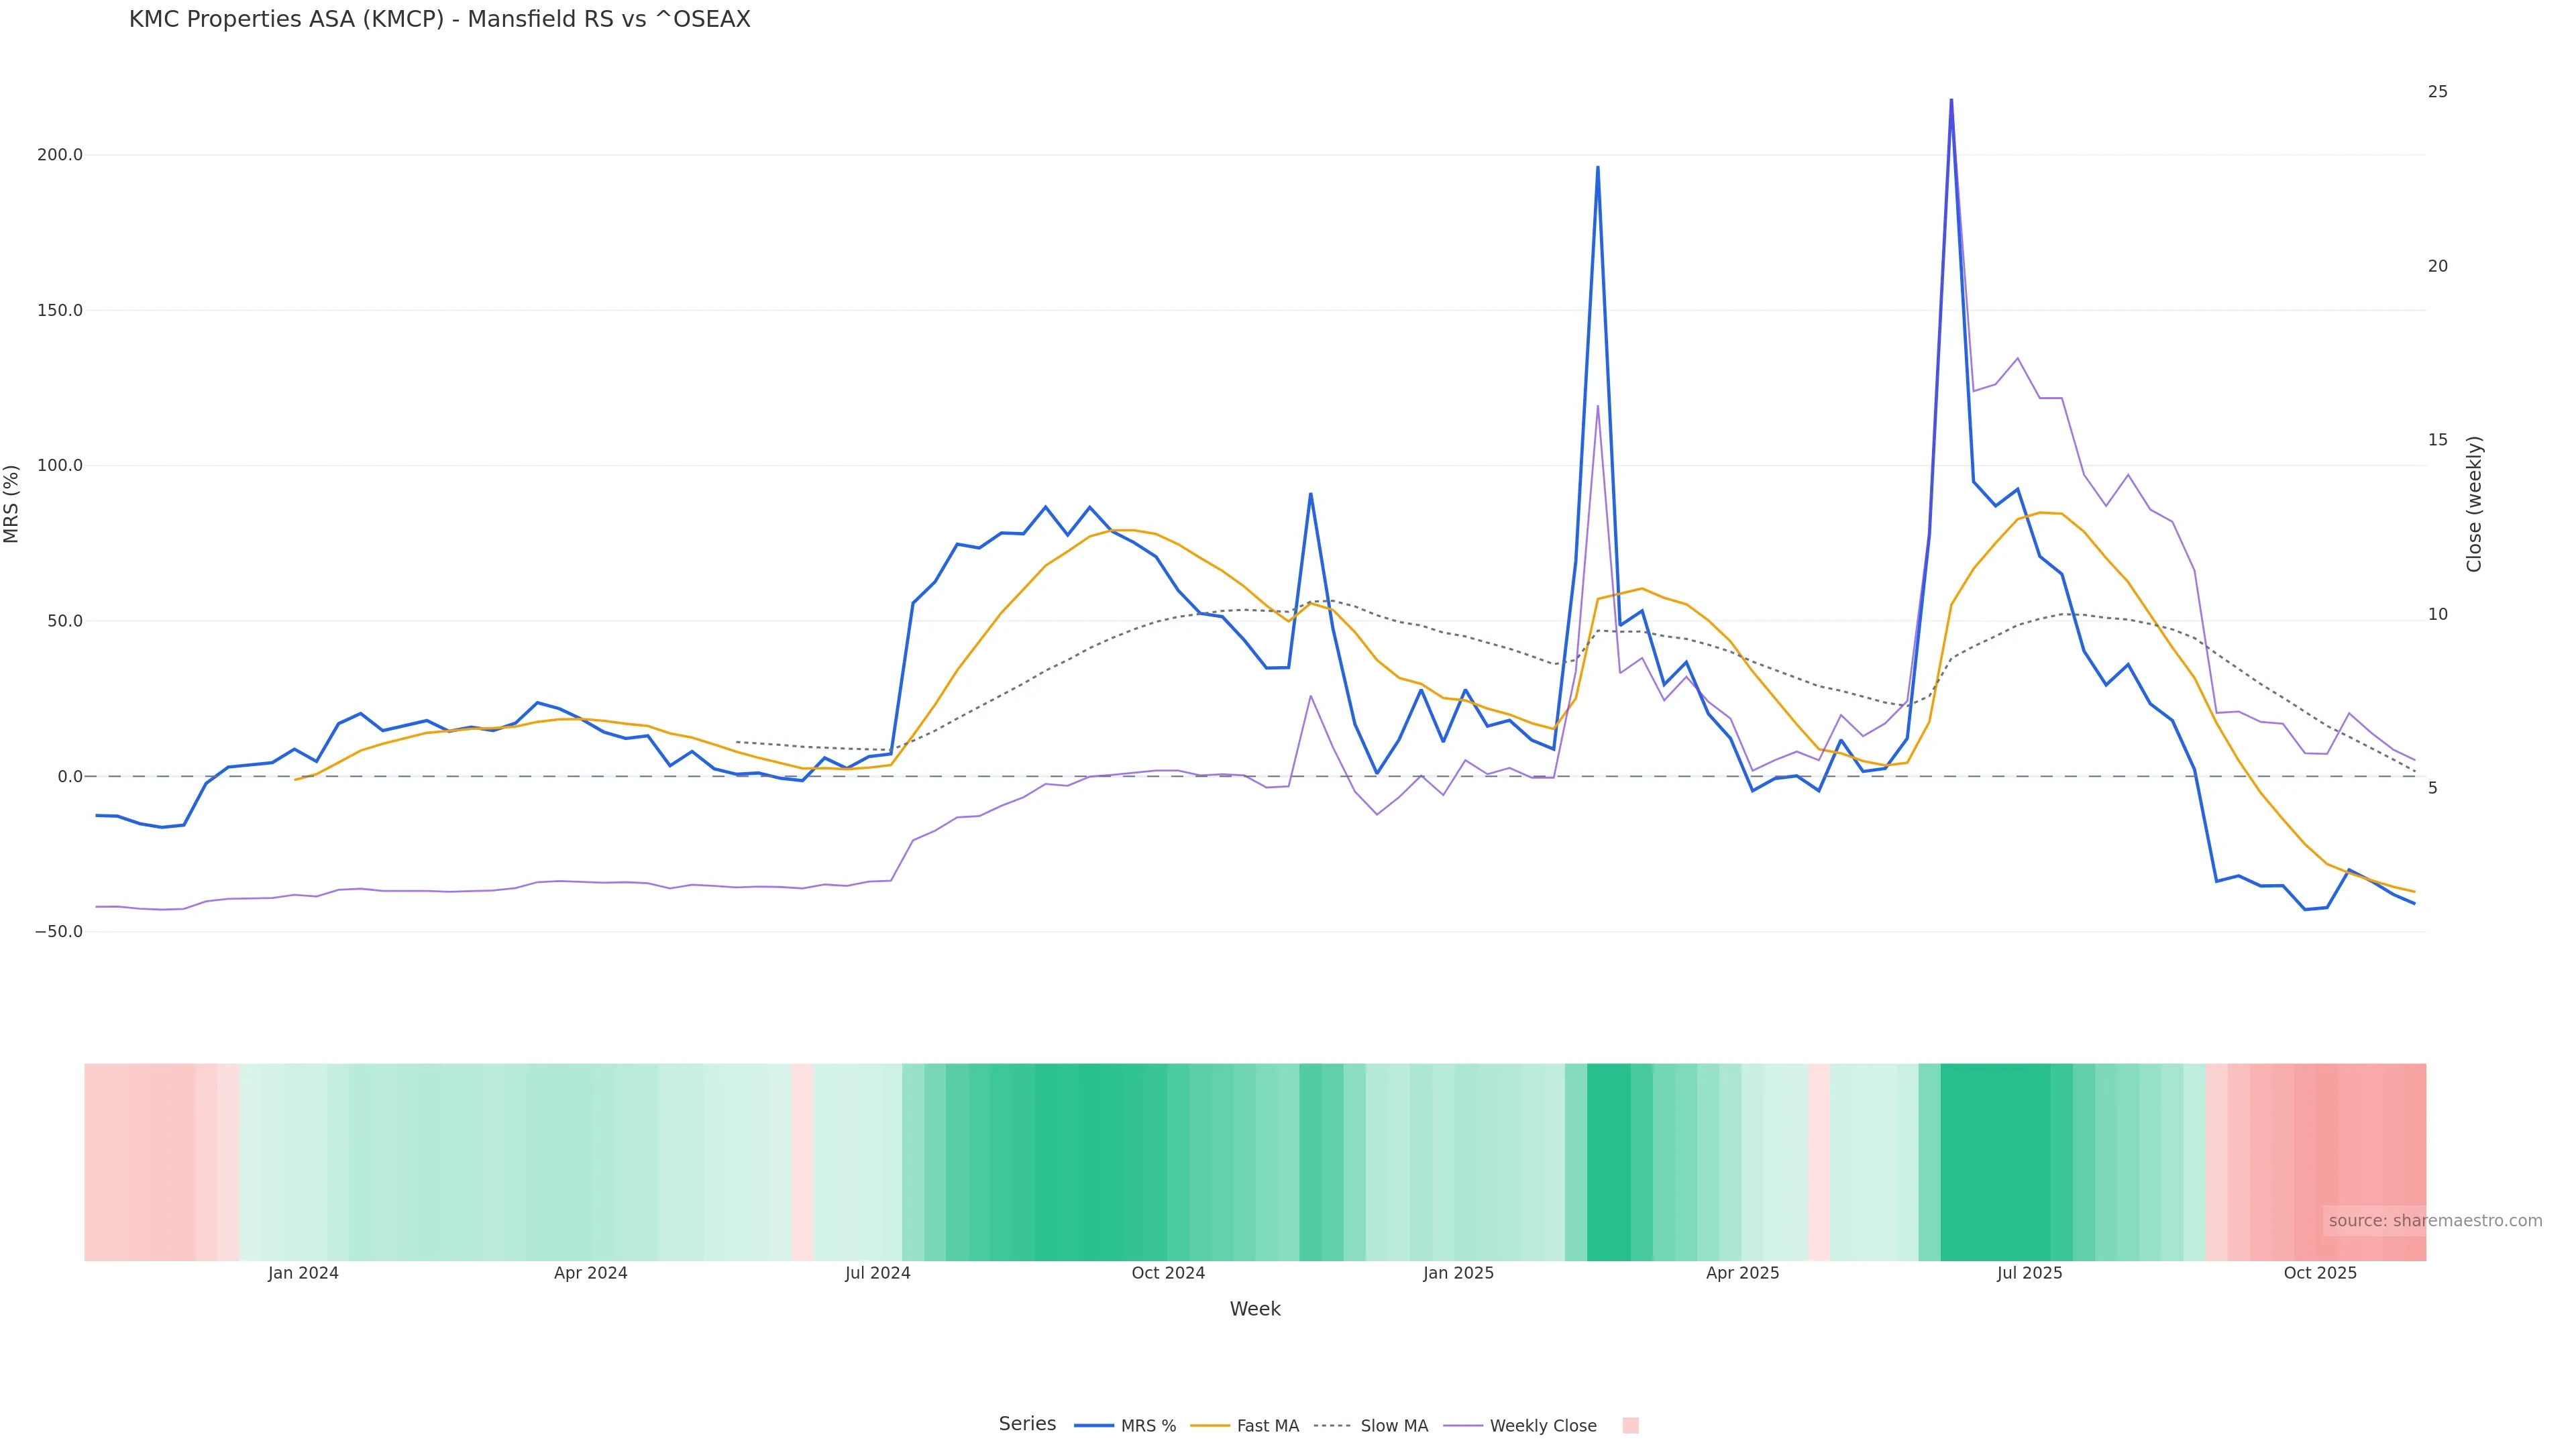Click the MRS (%) y-axis title
Image resolution: width=2576 pixels, height=1449 pixels.
pos(12,503)
